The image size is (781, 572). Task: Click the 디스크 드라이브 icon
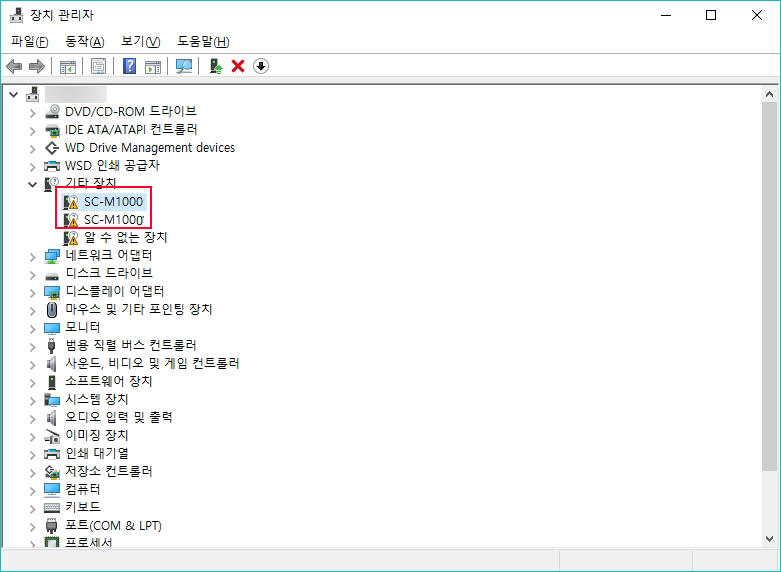click(52, 276)
